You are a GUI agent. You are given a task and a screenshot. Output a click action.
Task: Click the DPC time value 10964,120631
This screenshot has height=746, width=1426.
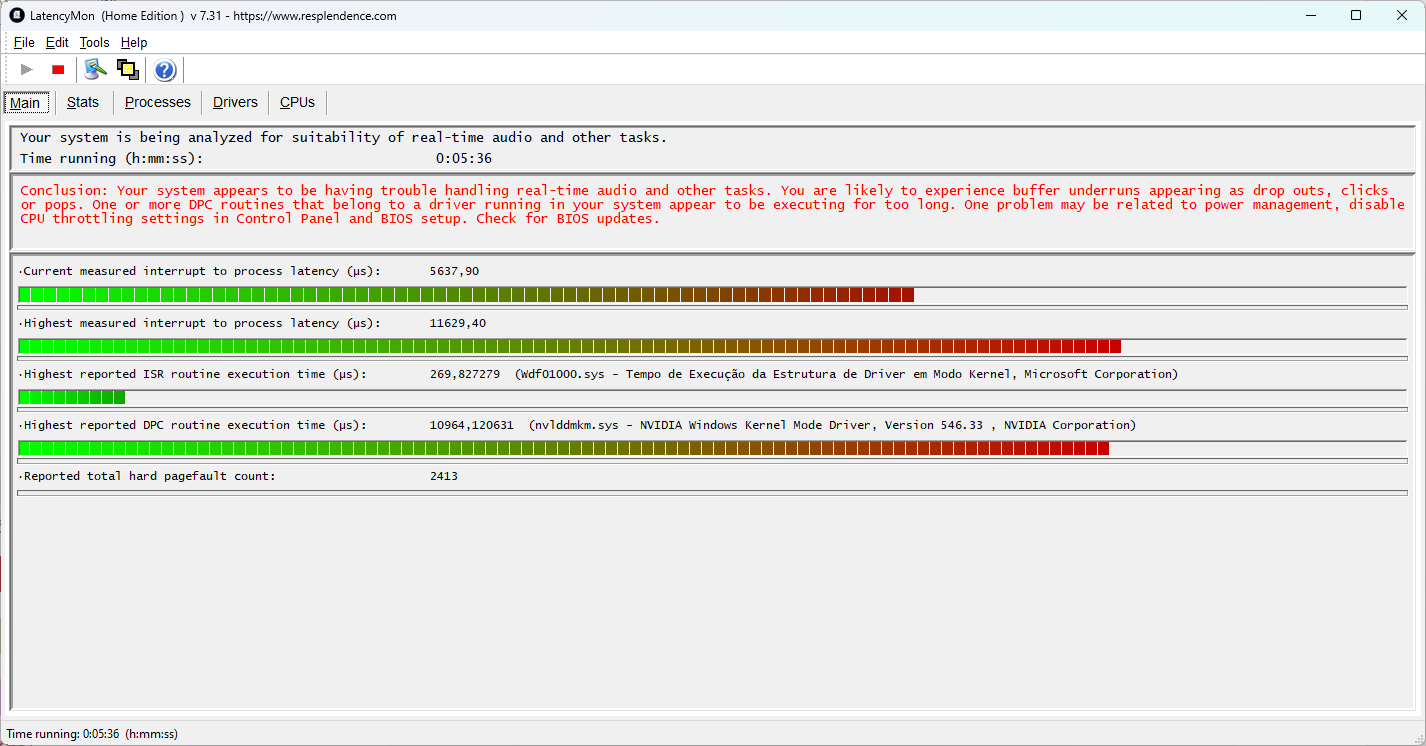(472, 425)
